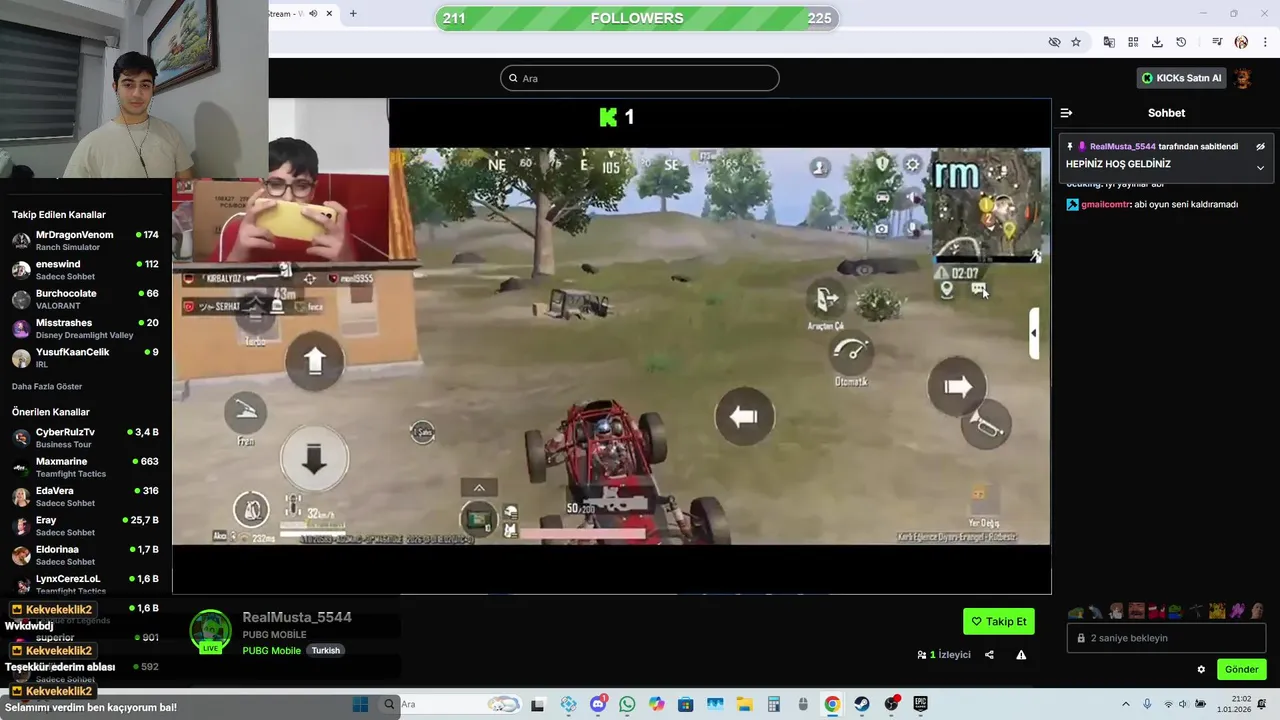This screenshot has width=1280, height=720.
Task: Open the Maxmarine recommended channel
Action: pyautogui.click(x=86, y=467)
